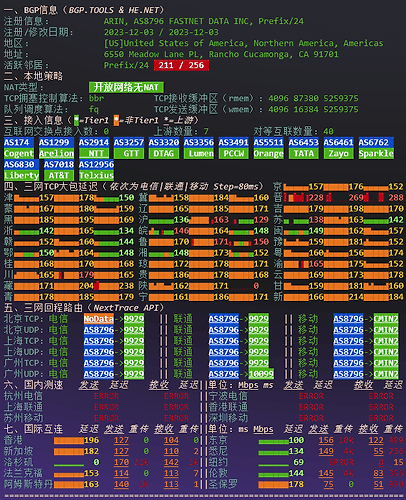
Task: Select the 法兰克福 send speed 114
Action: [121, 473]
